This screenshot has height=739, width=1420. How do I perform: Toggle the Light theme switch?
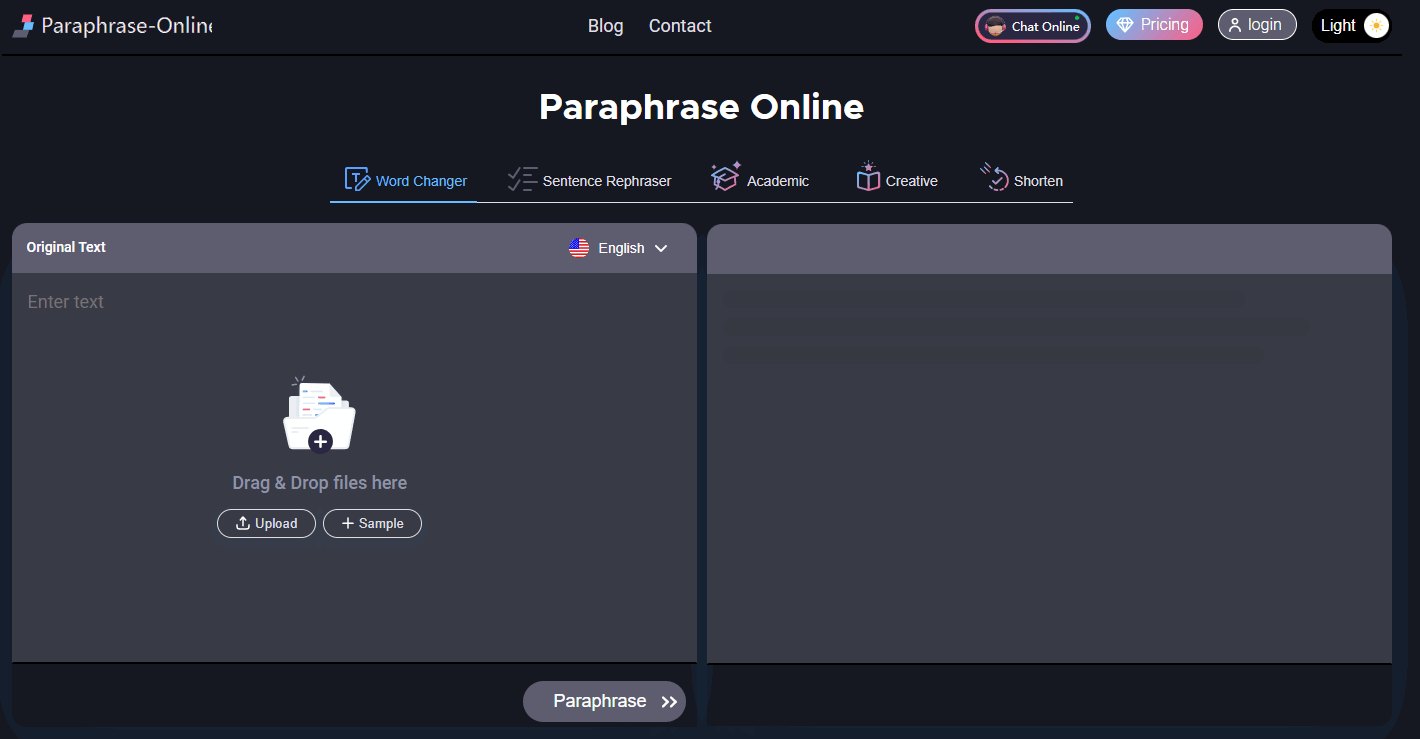pos(1352,26)
